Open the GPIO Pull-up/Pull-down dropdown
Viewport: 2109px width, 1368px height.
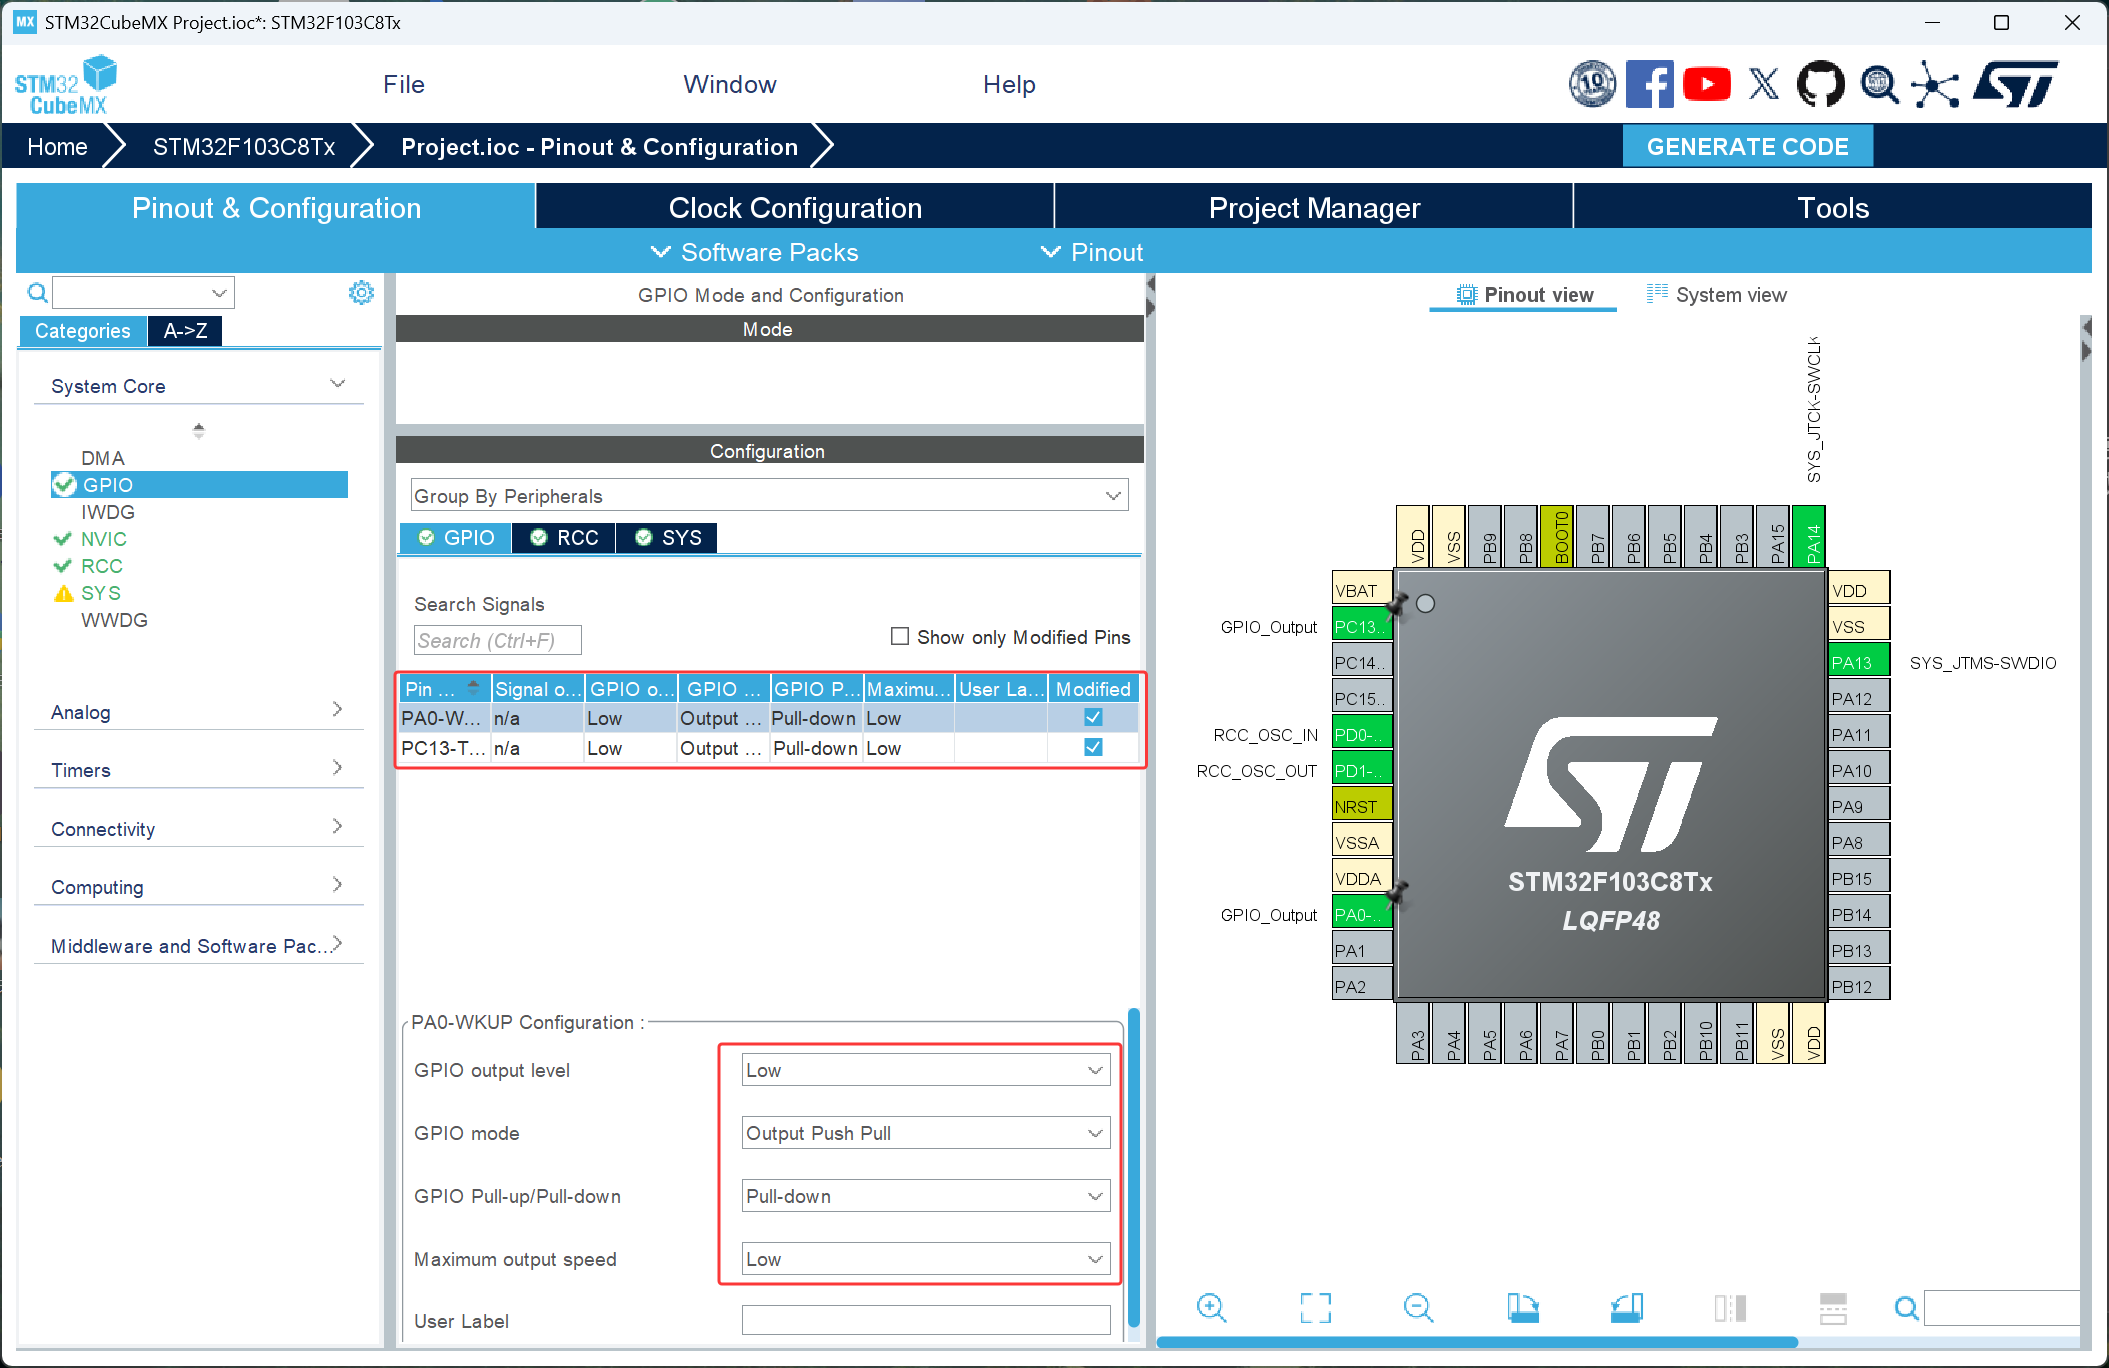point(925,1196)
